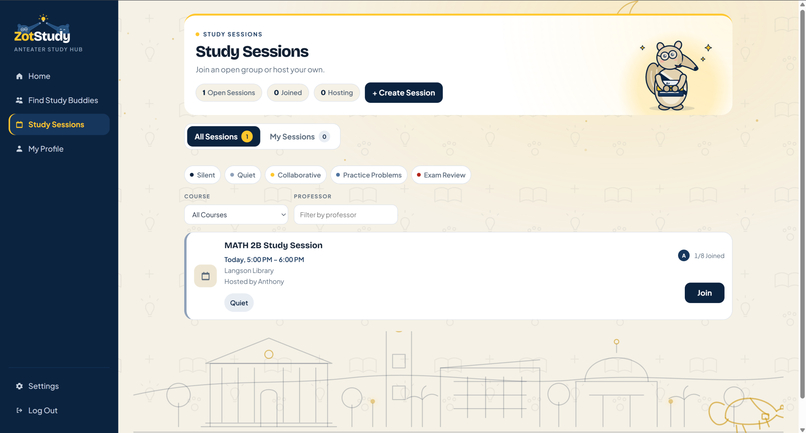Click 'Today, 5:00 PM – 6:00 PM' text
This screenshot has width=806, height=433.
[264, 260]
